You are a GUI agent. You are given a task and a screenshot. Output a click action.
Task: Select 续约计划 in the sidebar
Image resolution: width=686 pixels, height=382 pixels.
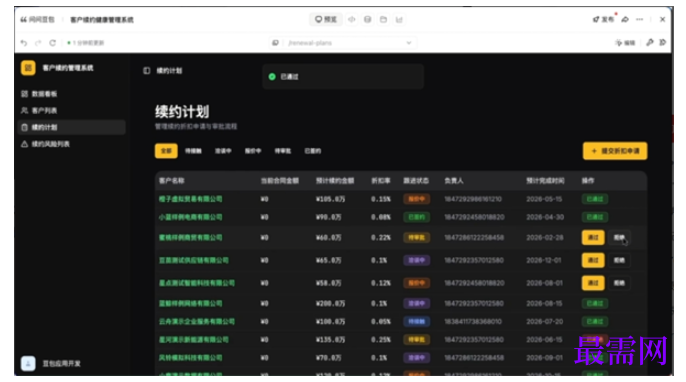coord(72,127)
